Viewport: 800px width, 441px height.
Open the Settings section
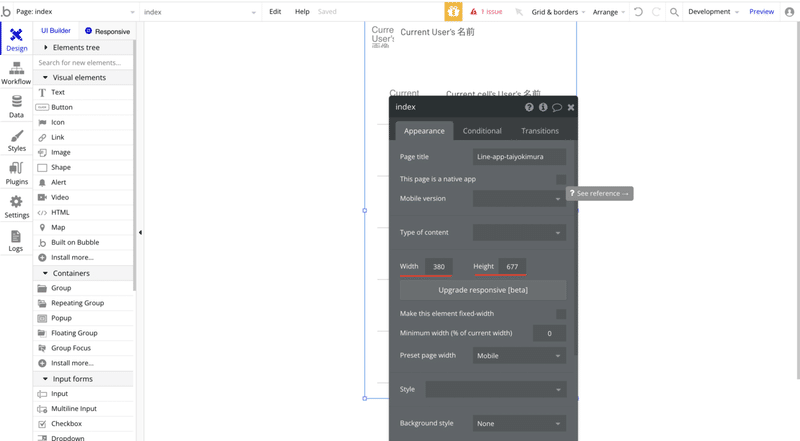pyautogui.click(x=16, y=207)
